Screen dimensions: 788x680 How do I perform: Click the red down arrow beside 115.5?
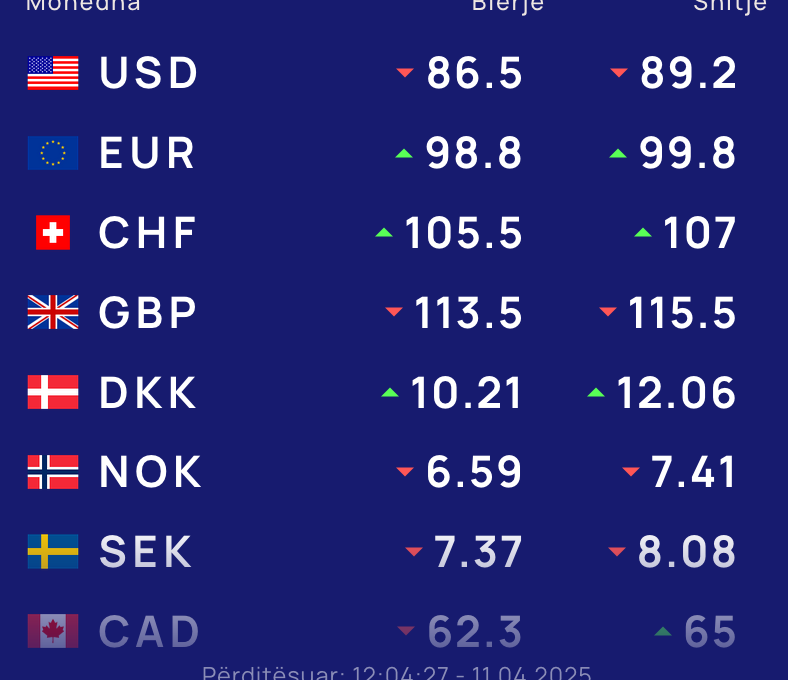(x=608, y=312)
